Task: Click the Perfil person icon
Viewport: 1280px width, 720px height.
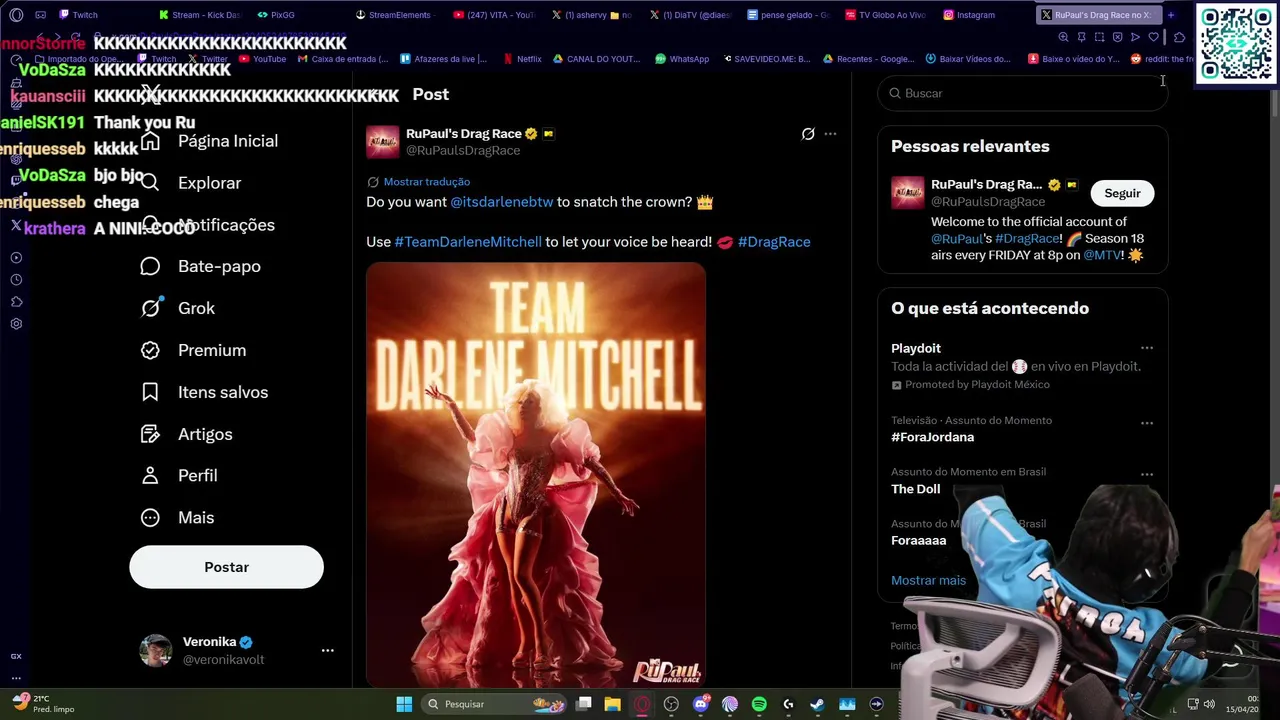Action: pyautogui.click(x=150, y=476)
